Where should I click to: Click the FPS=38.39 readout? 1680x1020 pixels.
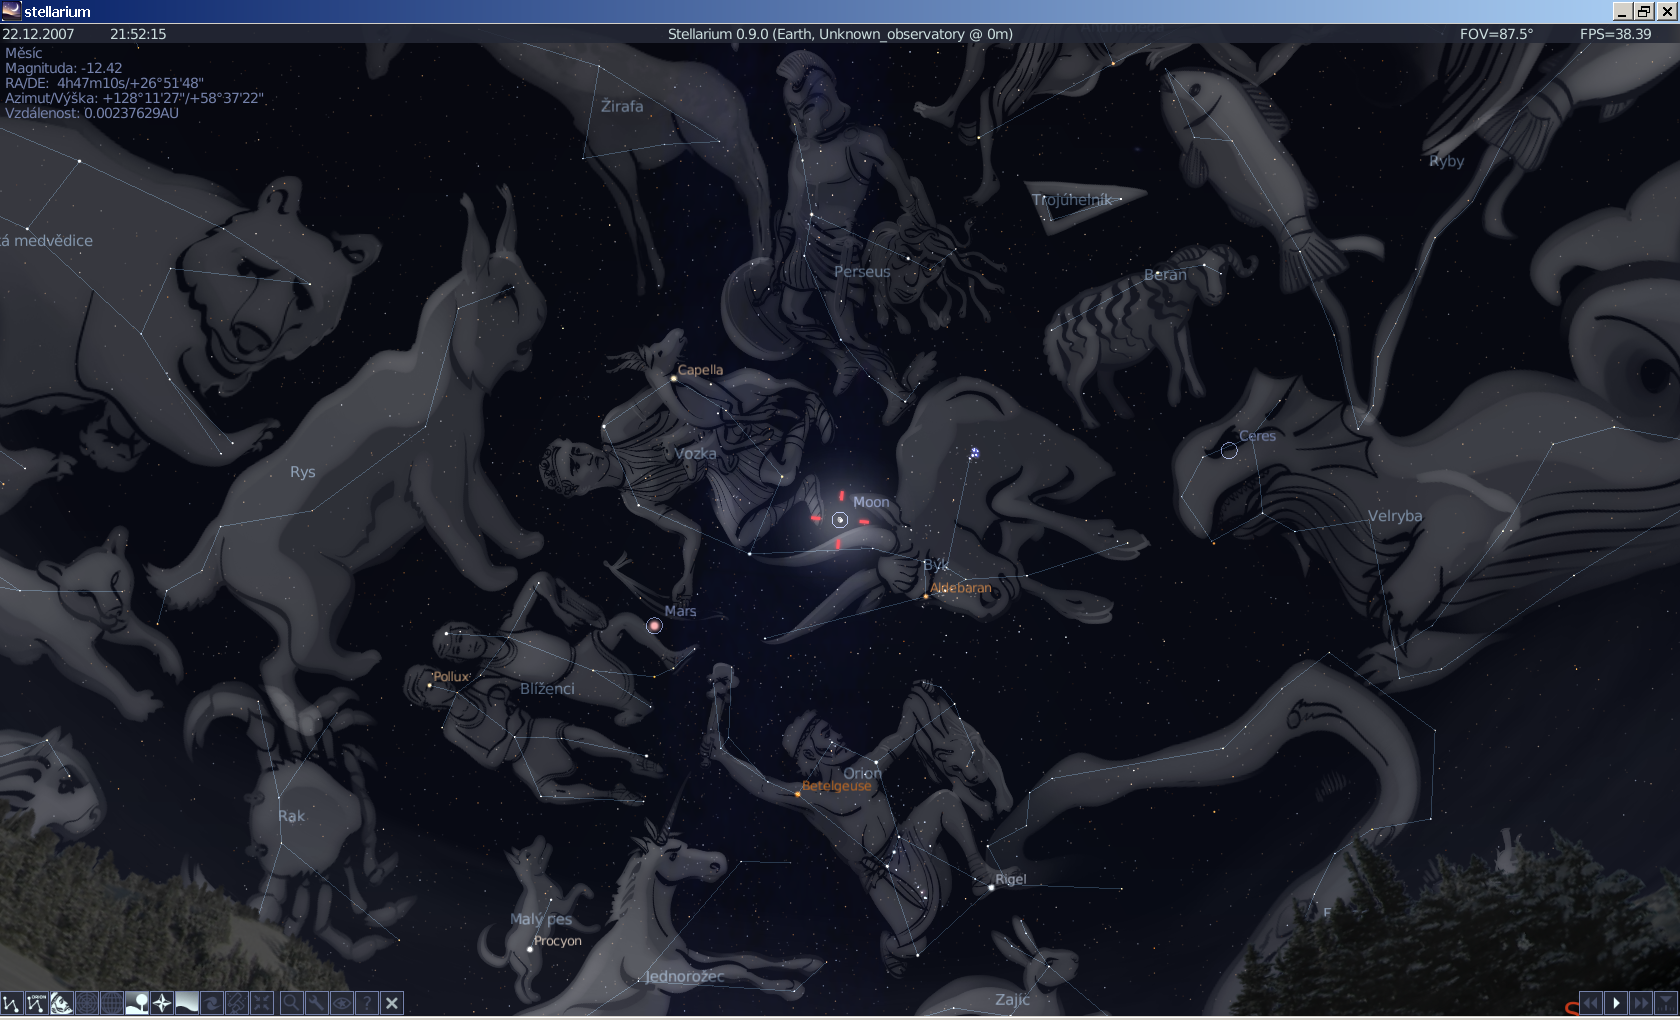click(x=1616, y=34)
